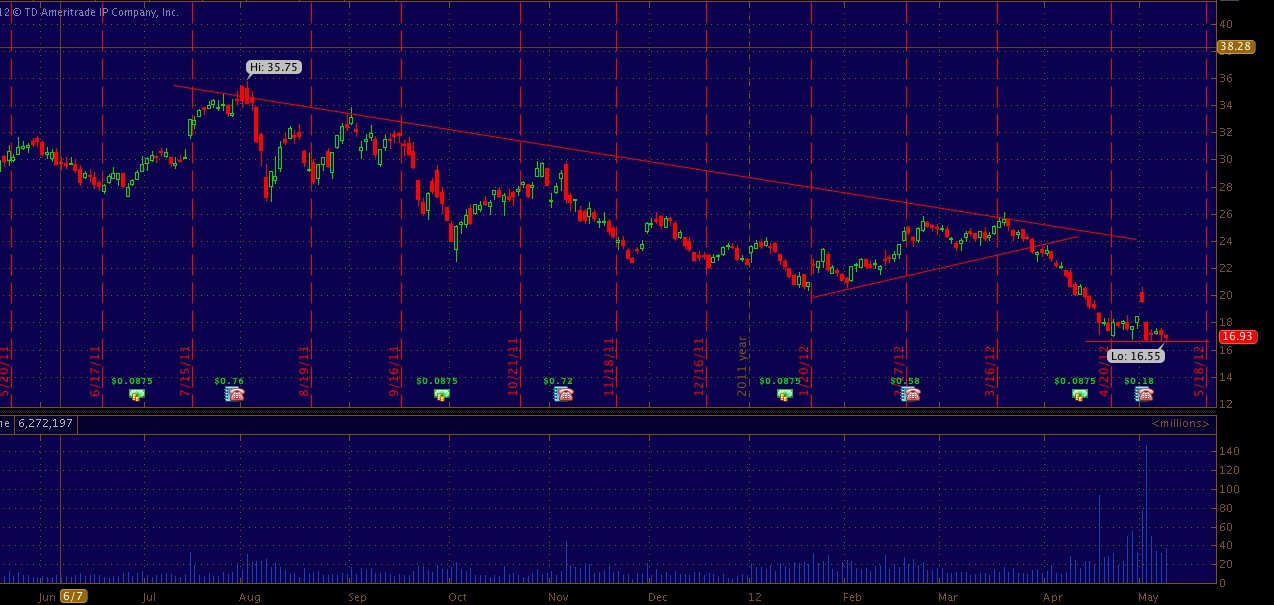
Task: Click the $0.76 earnings value text
Action: (229, 381)
